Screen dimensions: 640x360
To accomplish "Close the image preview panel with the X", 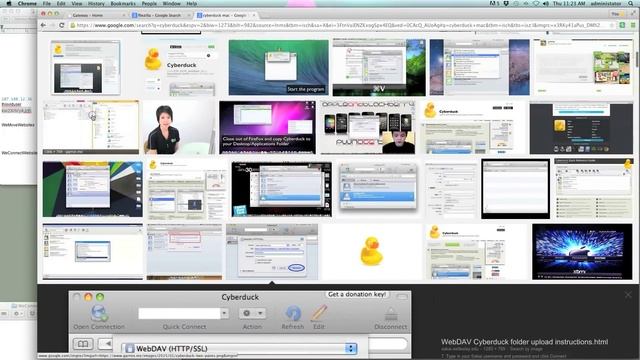I will point(628,295).
